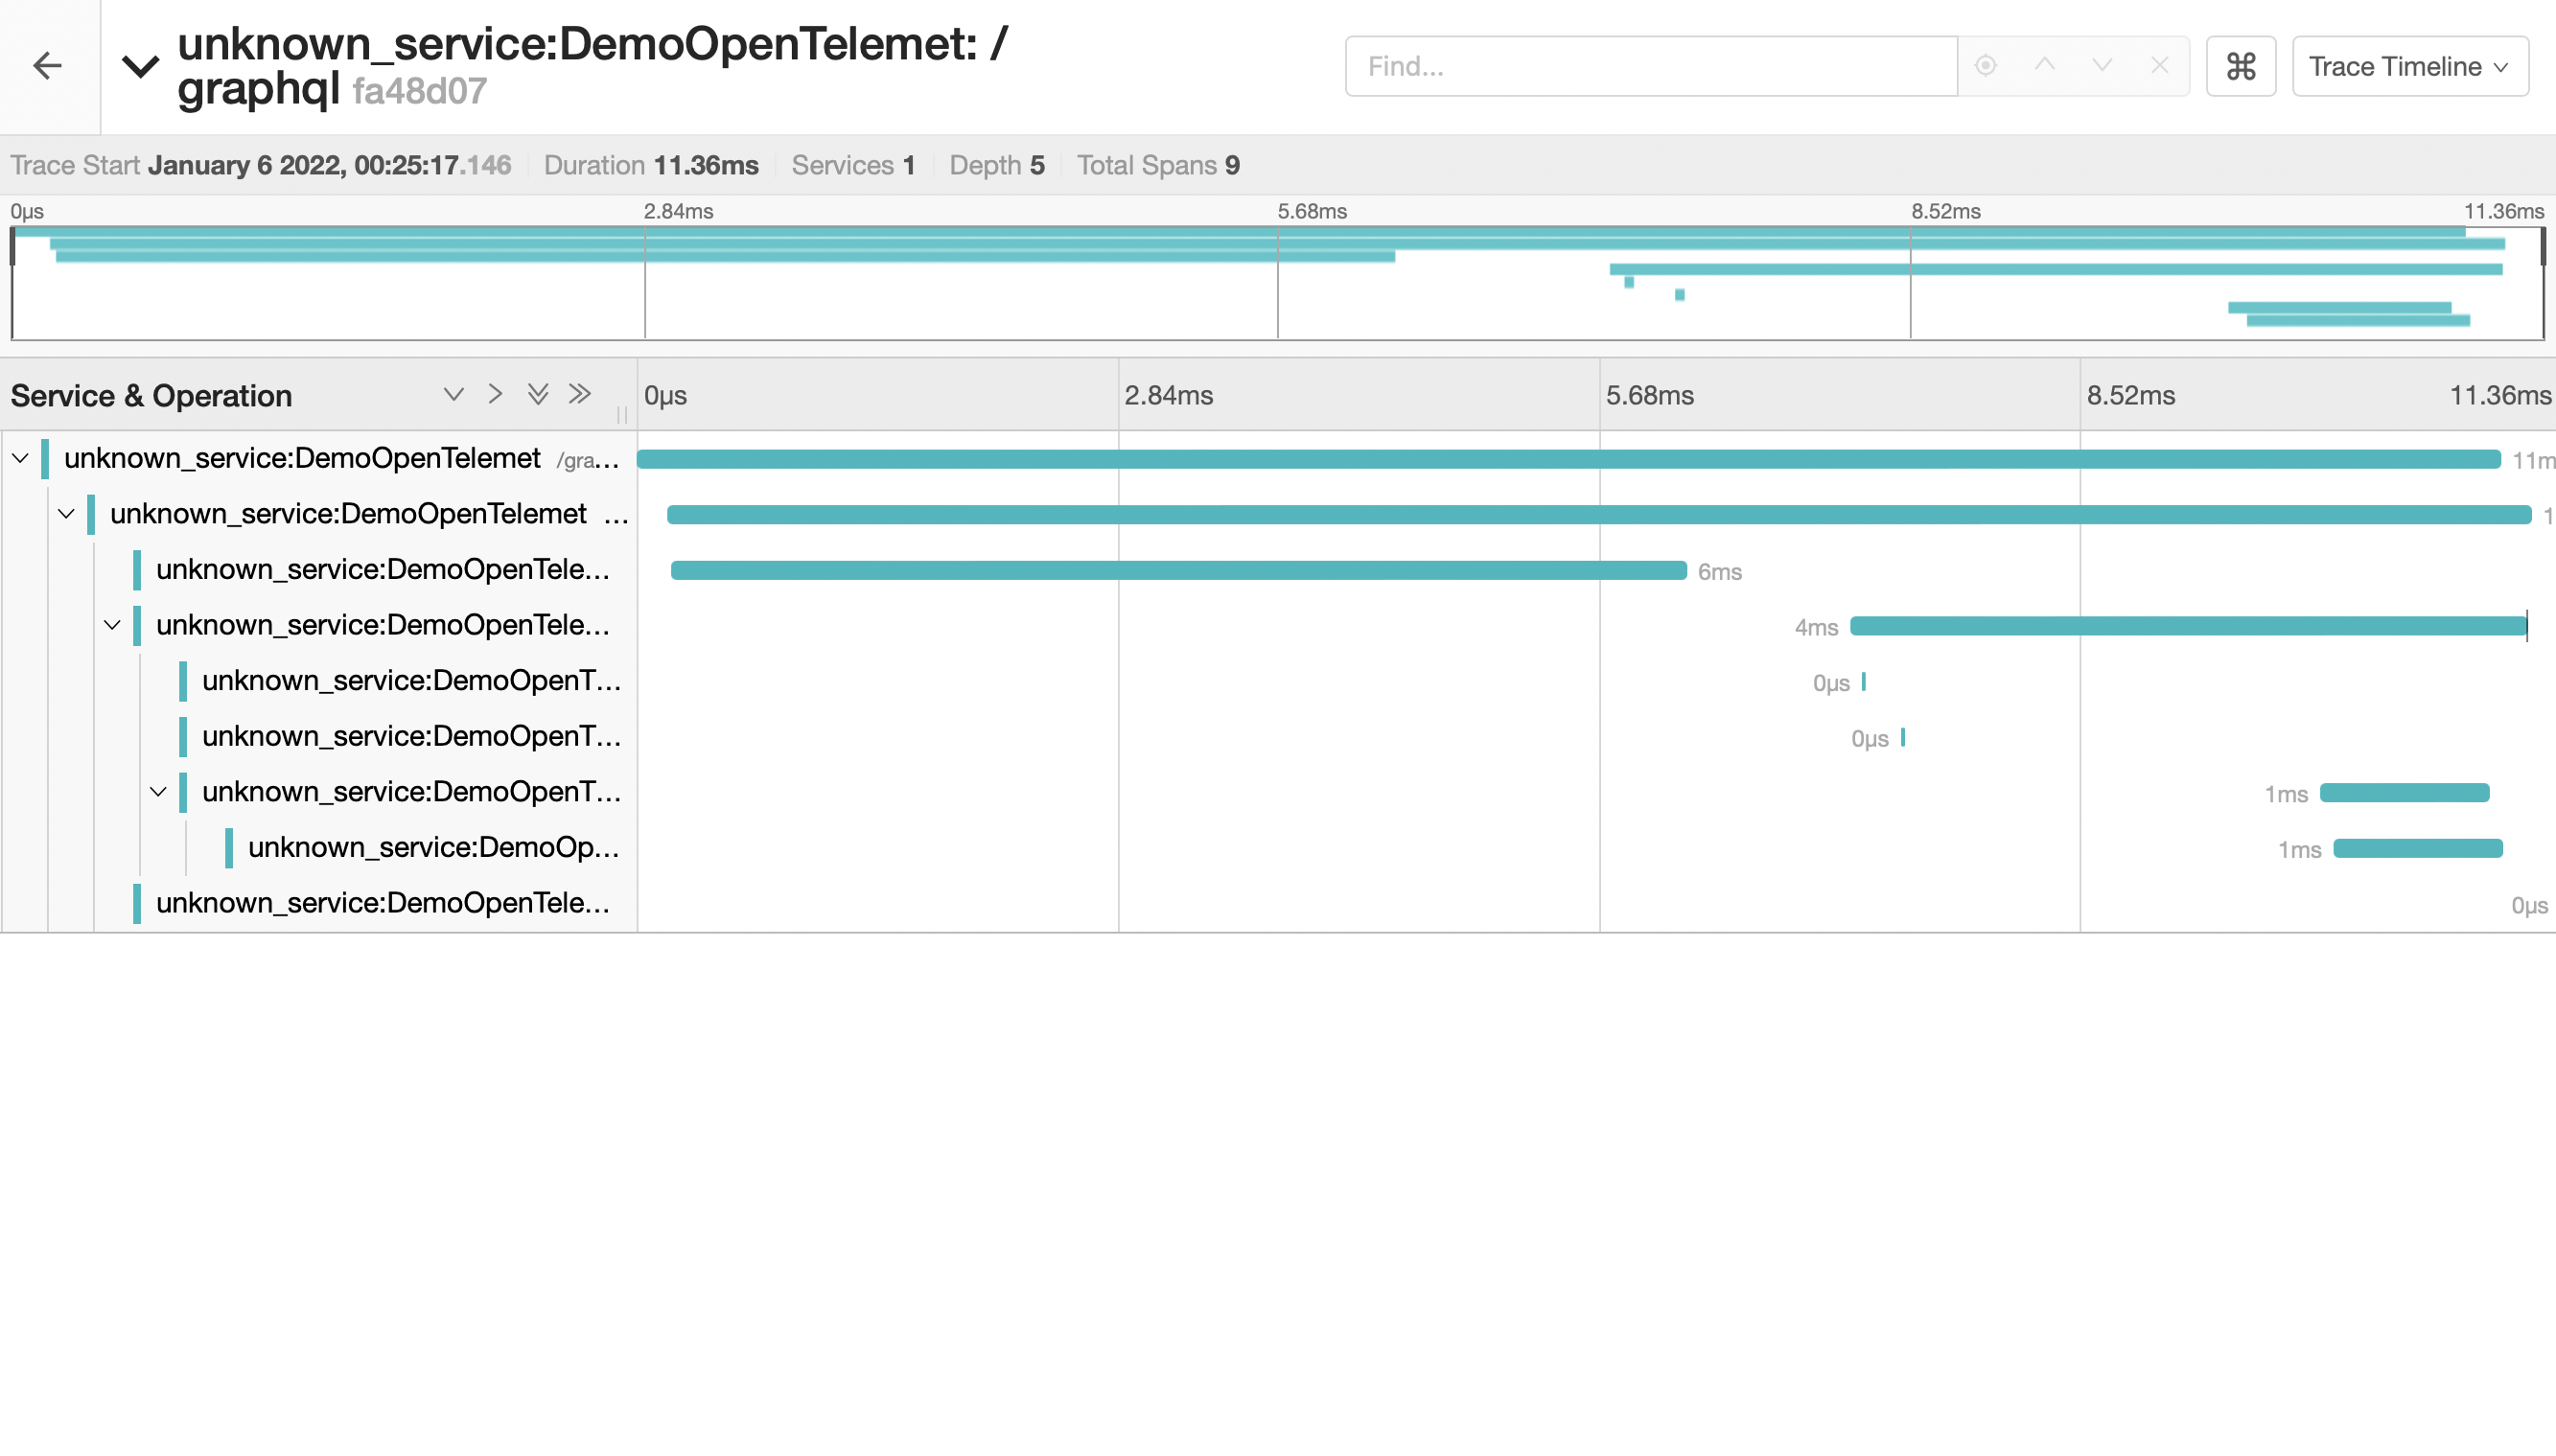2556x1456 pixels.
Task: Go to next search result arrow
Action: coord(2101,66)
